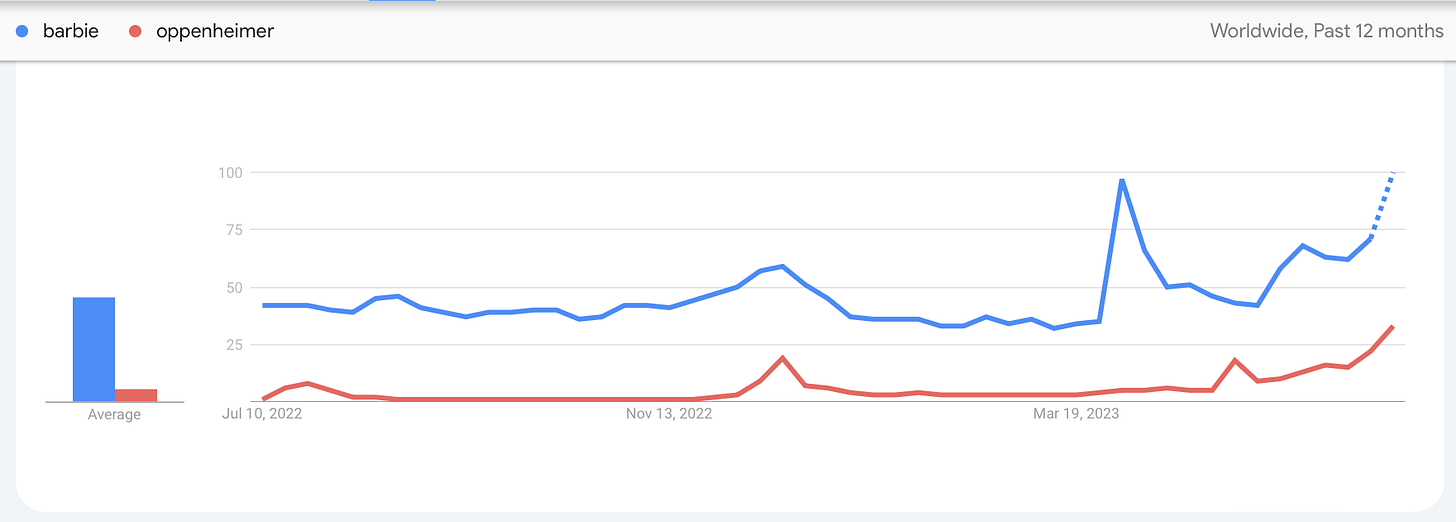Select the oppenheimer search term label
Image resolution: width=1456 pixels, height=522 pixels.
click(215, 31)
